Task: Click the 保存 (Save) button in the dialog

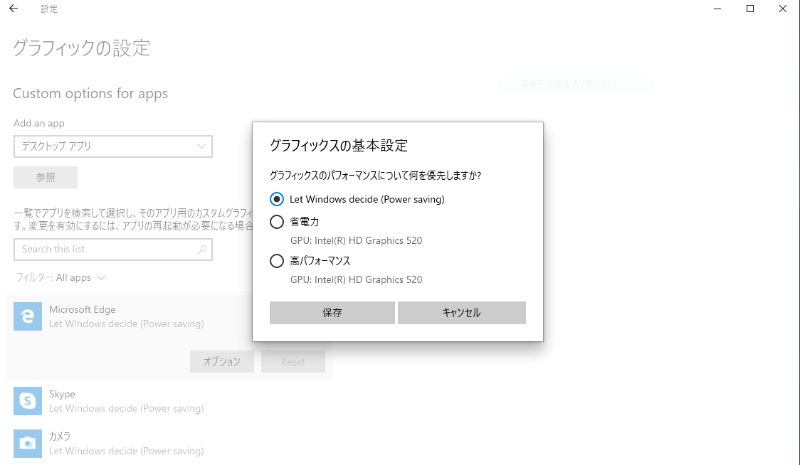Action: 332,312
